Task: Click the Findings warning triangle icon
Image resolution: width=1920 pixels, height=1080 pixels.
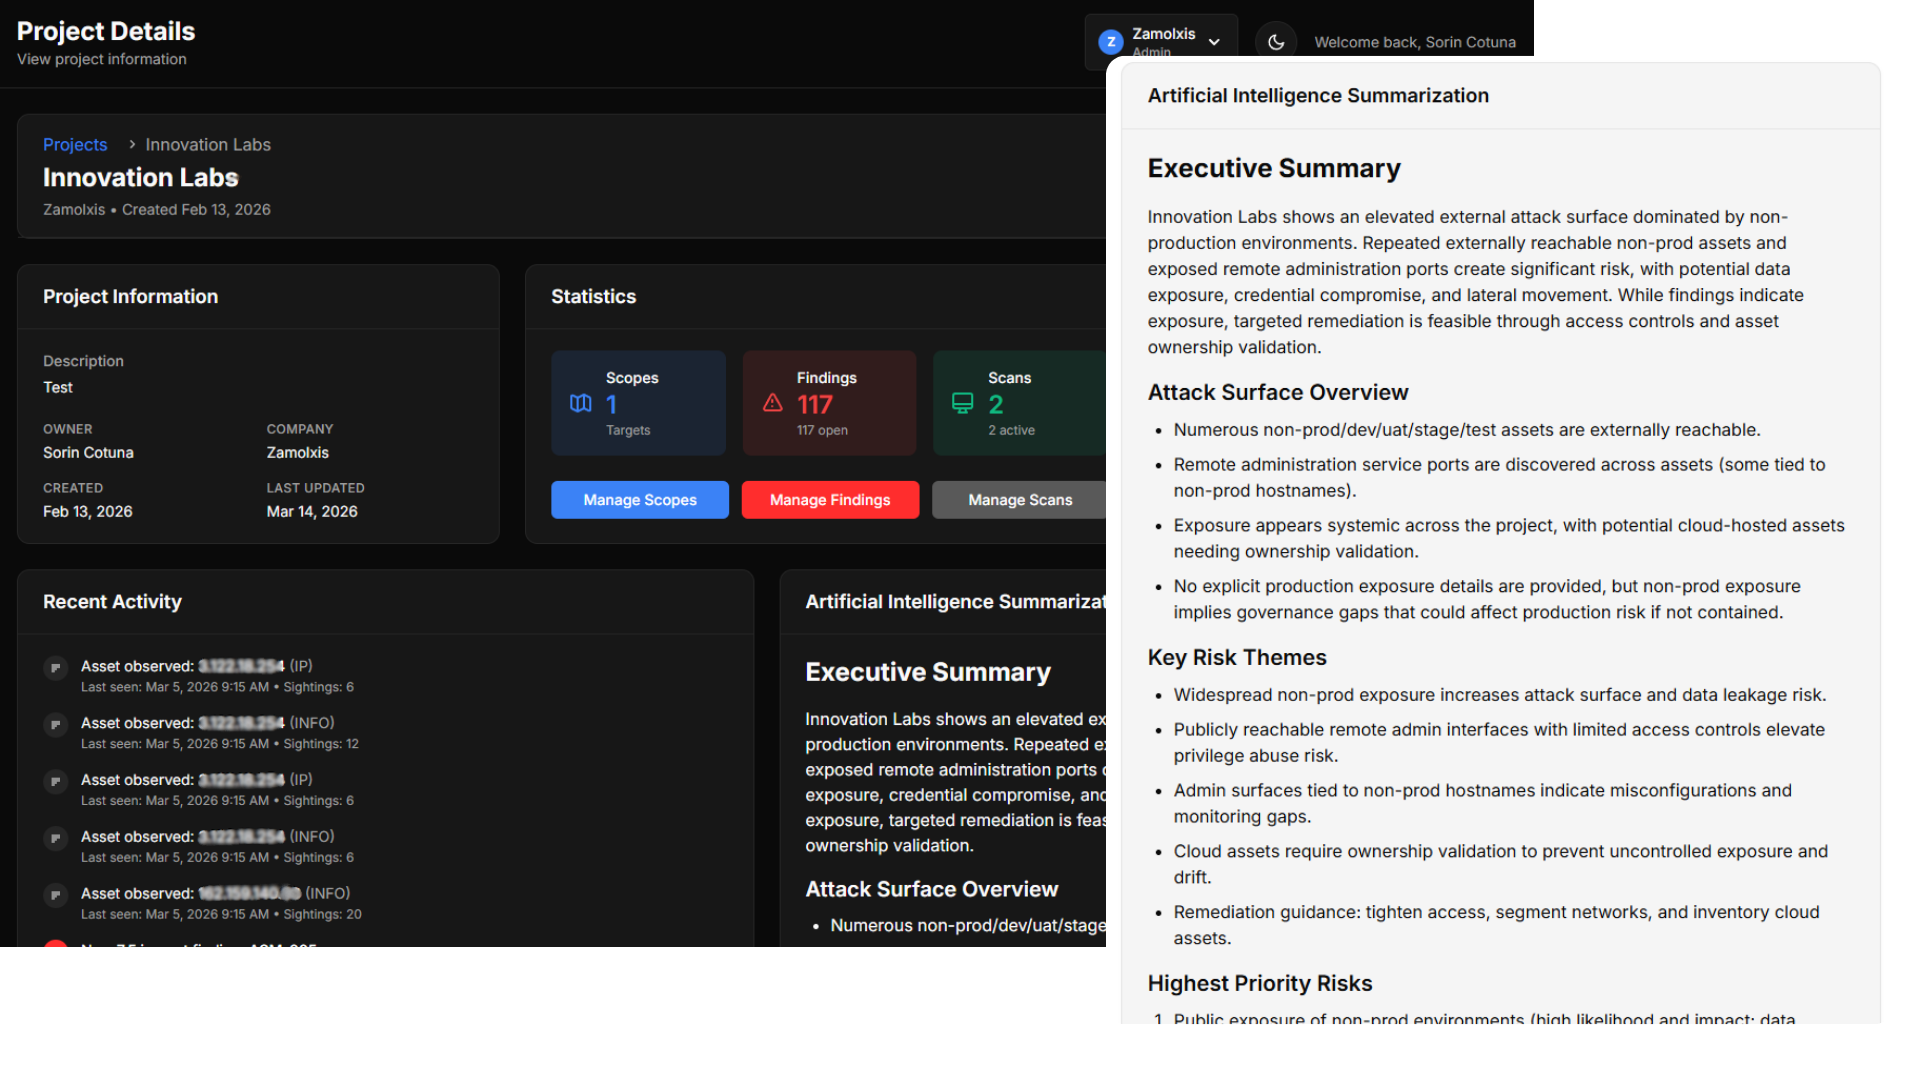Action: pyautogui.click(x=773, y=403)
